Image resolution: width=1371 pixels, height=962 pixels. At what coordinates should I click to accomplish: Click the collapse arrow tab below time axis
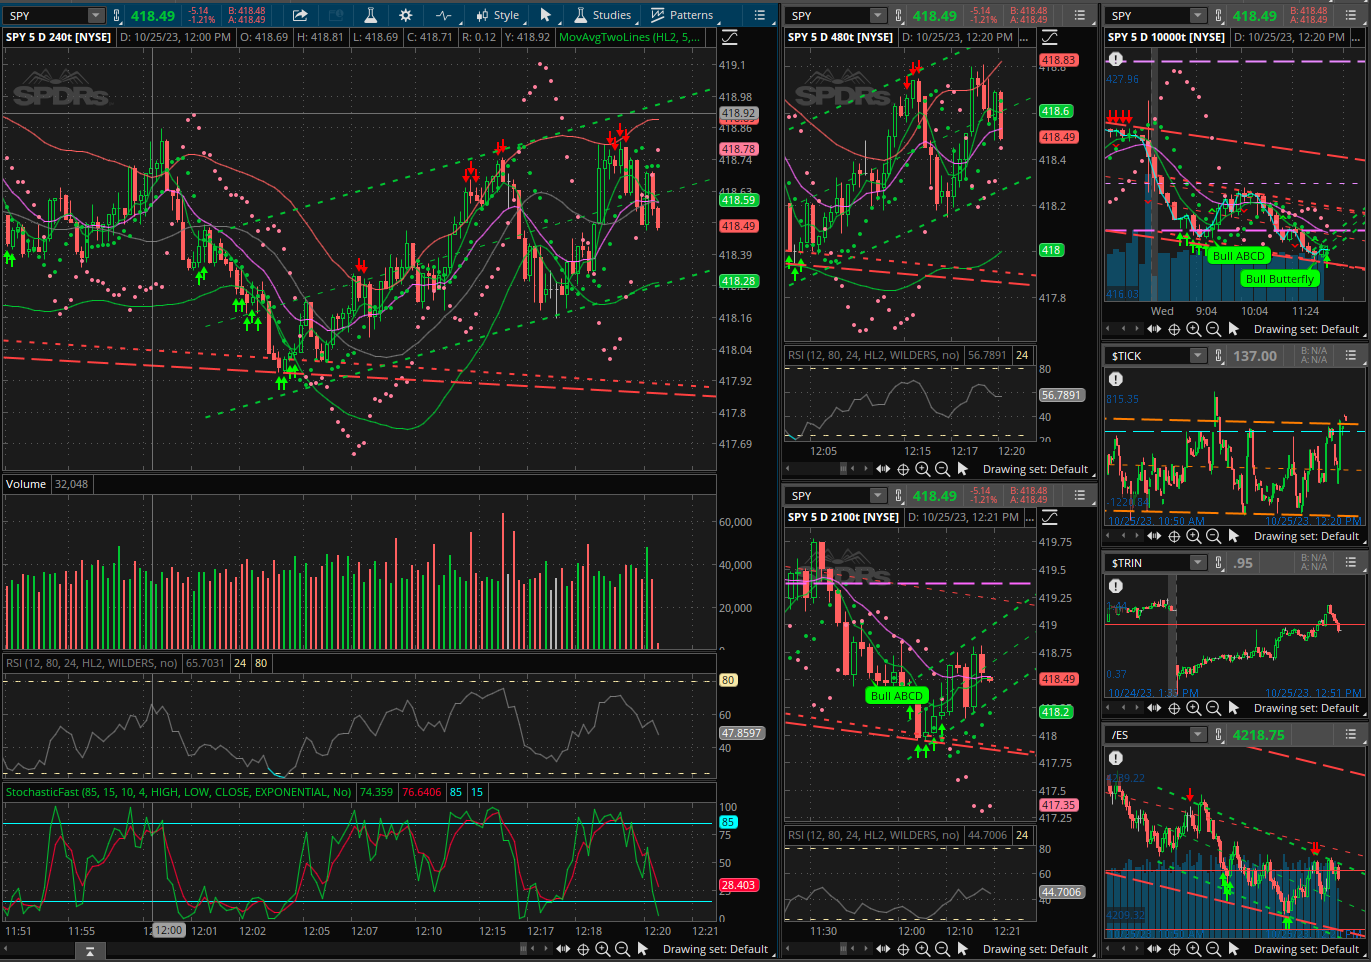click(x=89, y=951)
